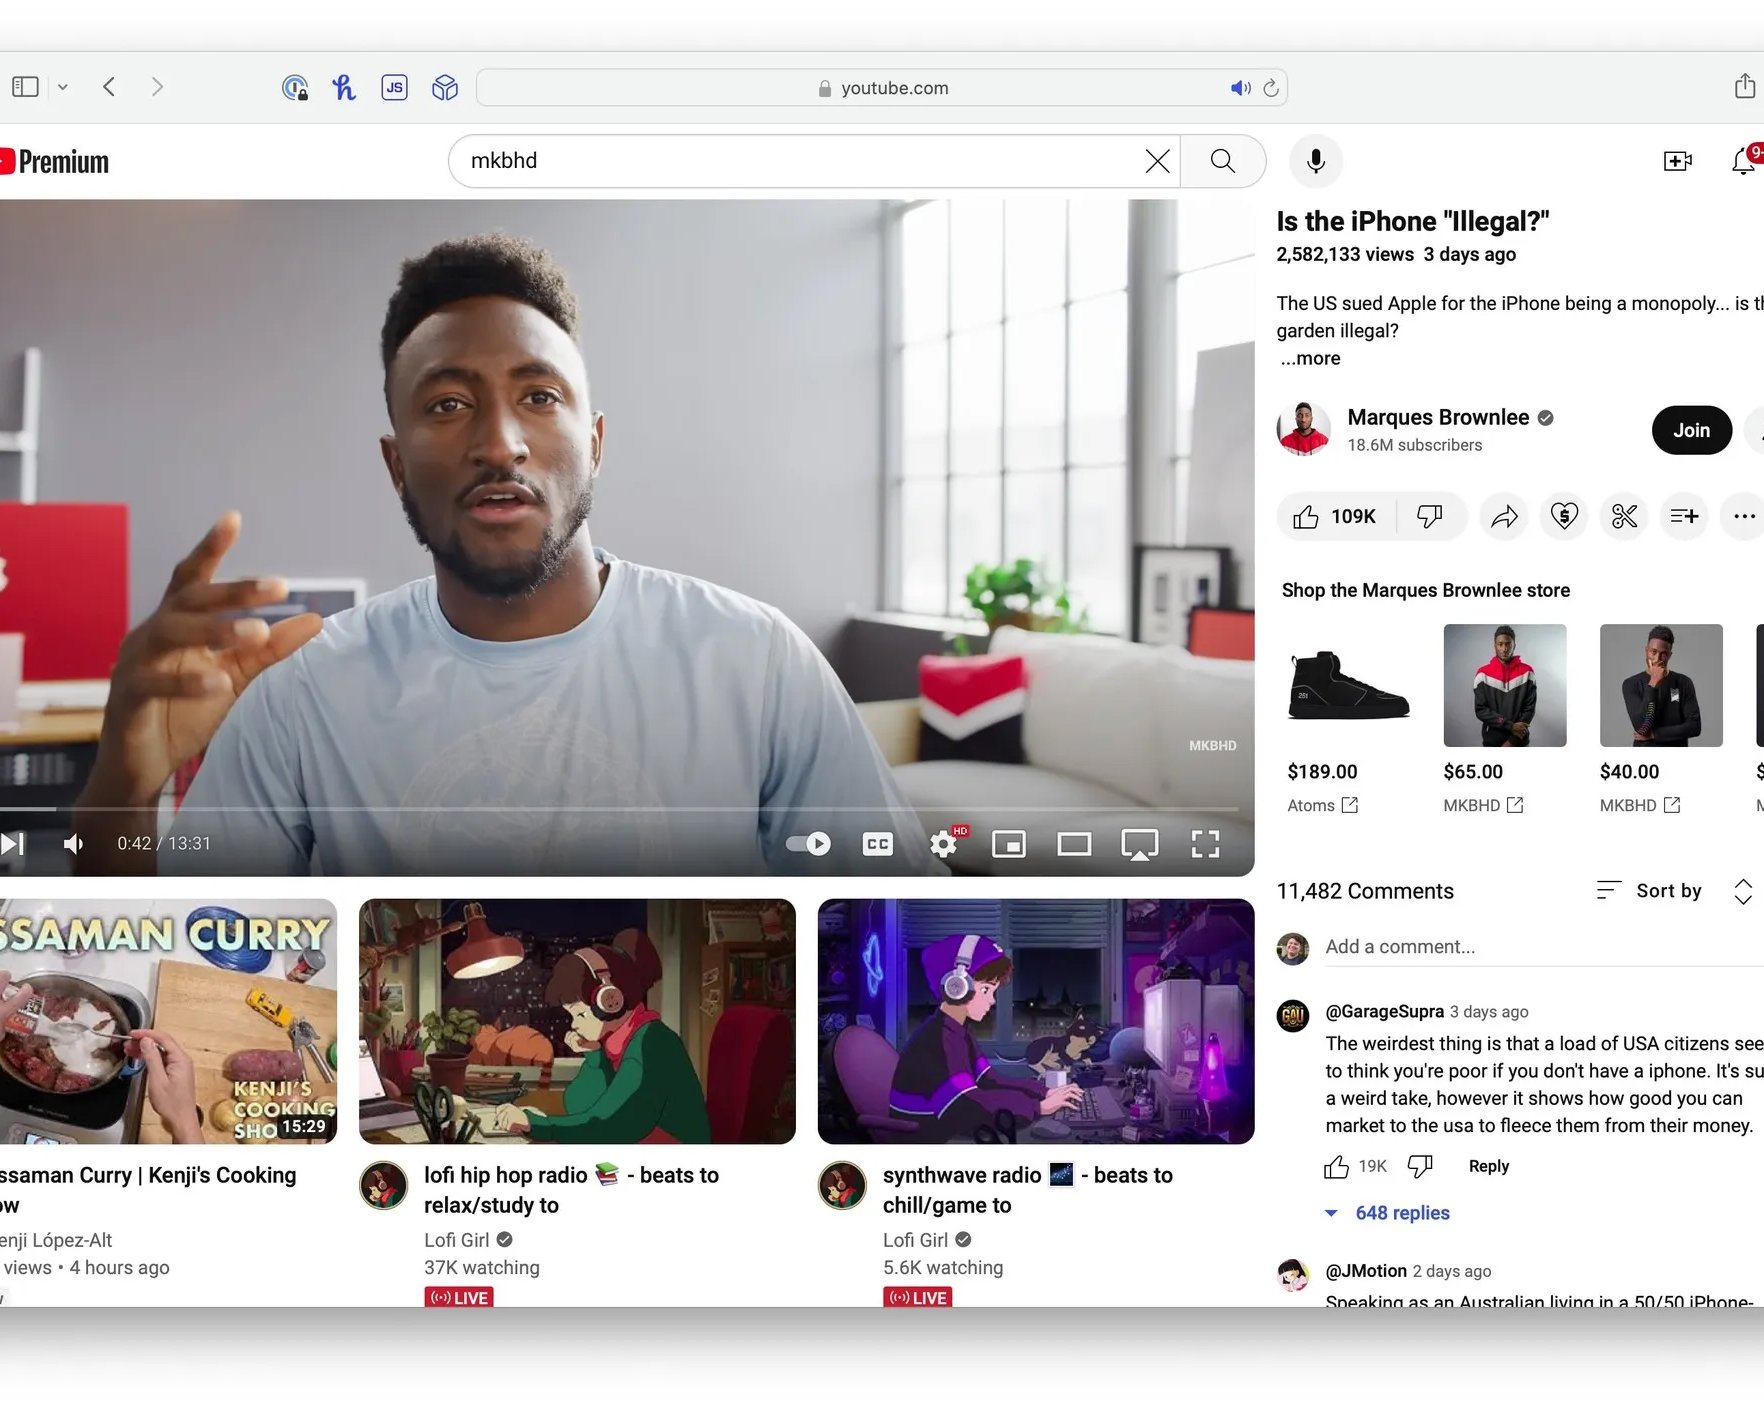The width and height of the screenshot is (1764, 1408).
Task: Open the $65.00 MKBHD jacket product
Action: (1505, 685)
